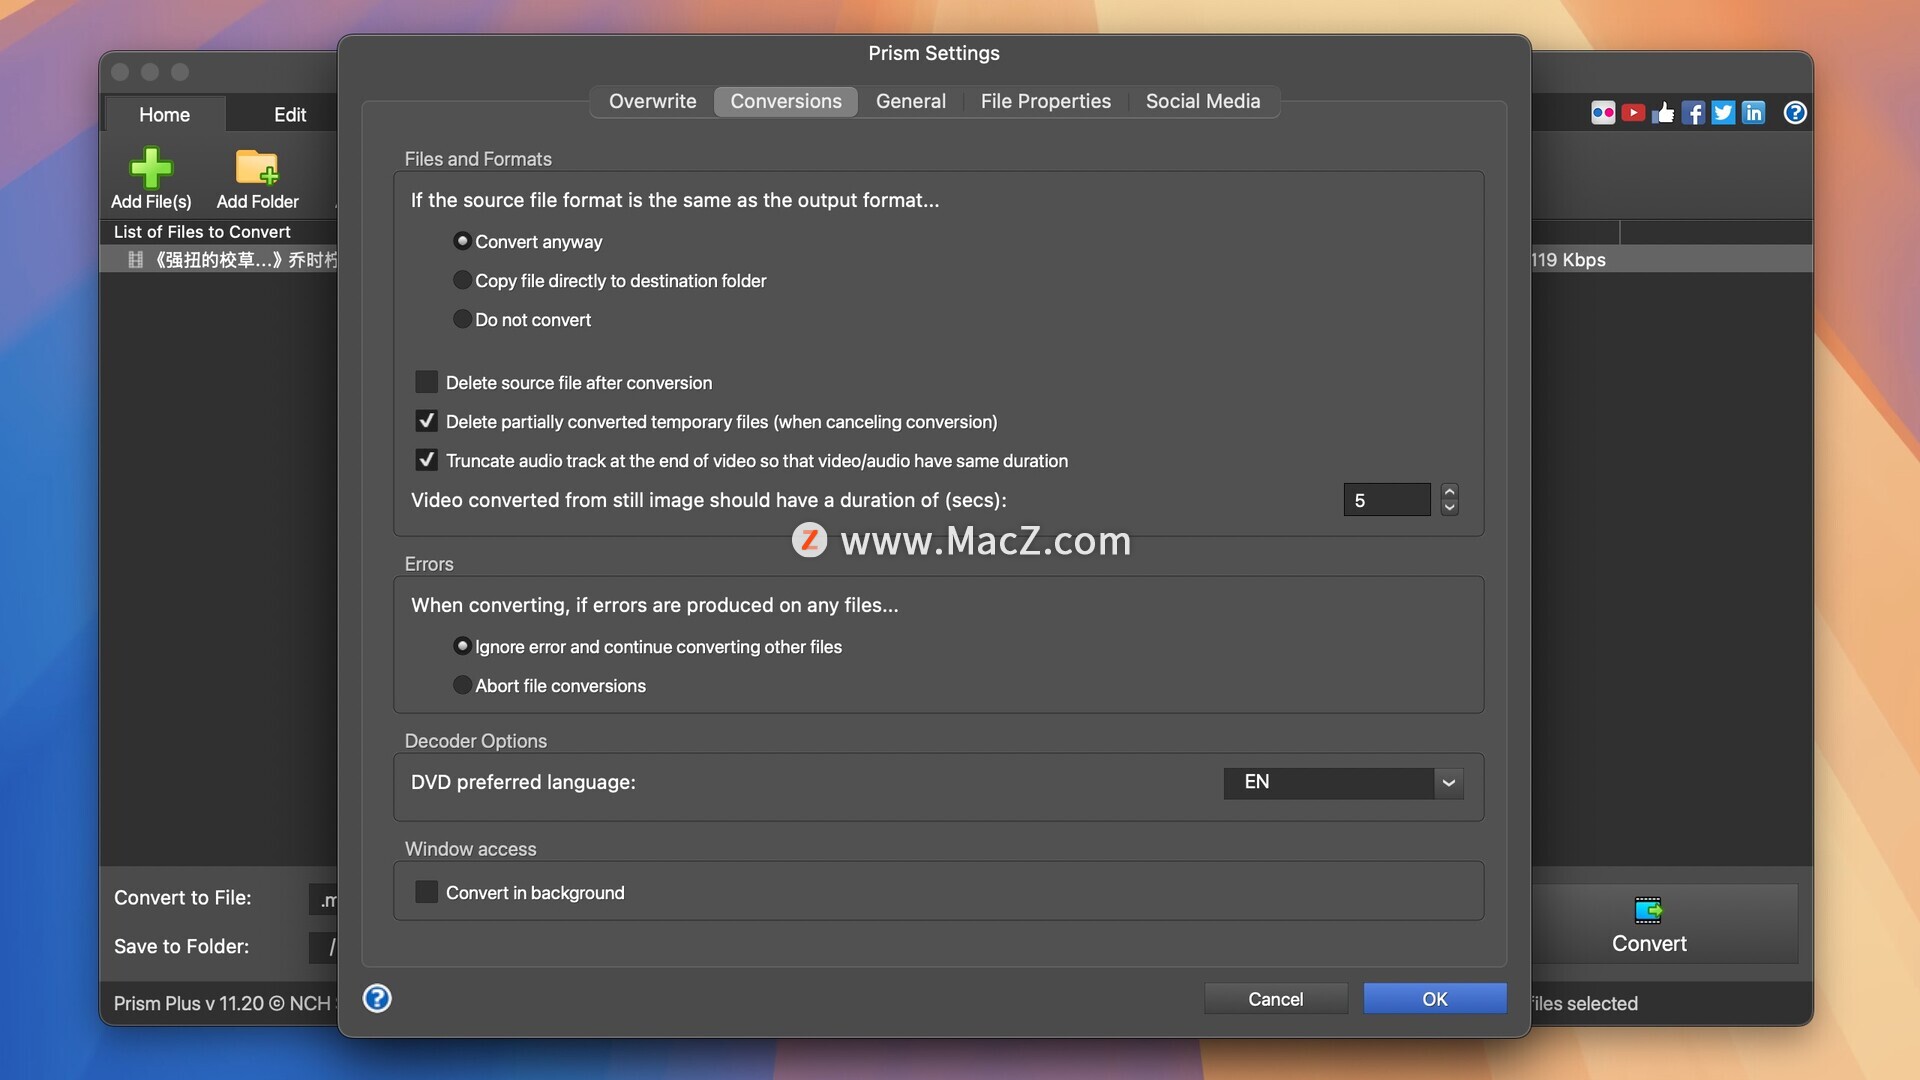Screen dimensions: 1920x1080
Task: Open the LinkedIn share icon
Action: point(1753,113)
